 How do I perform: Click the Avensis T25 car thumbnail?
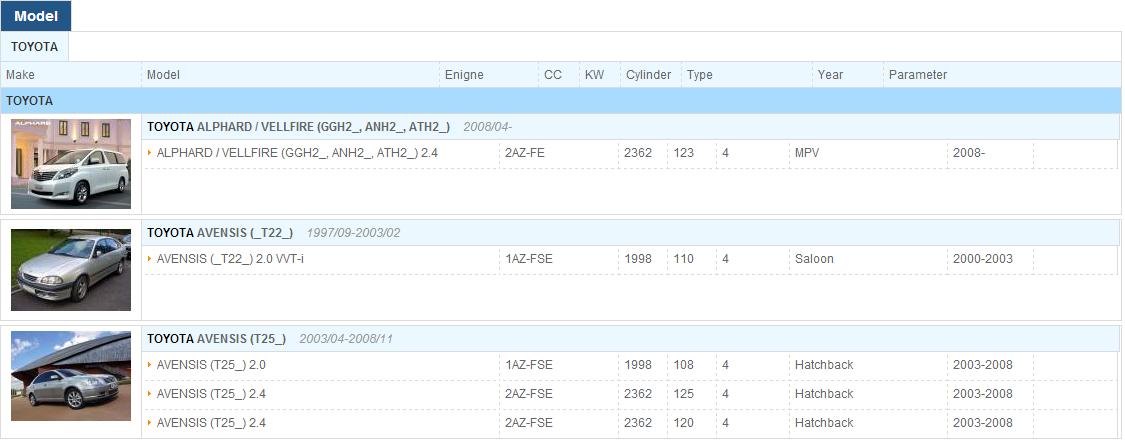click(71, 376)
